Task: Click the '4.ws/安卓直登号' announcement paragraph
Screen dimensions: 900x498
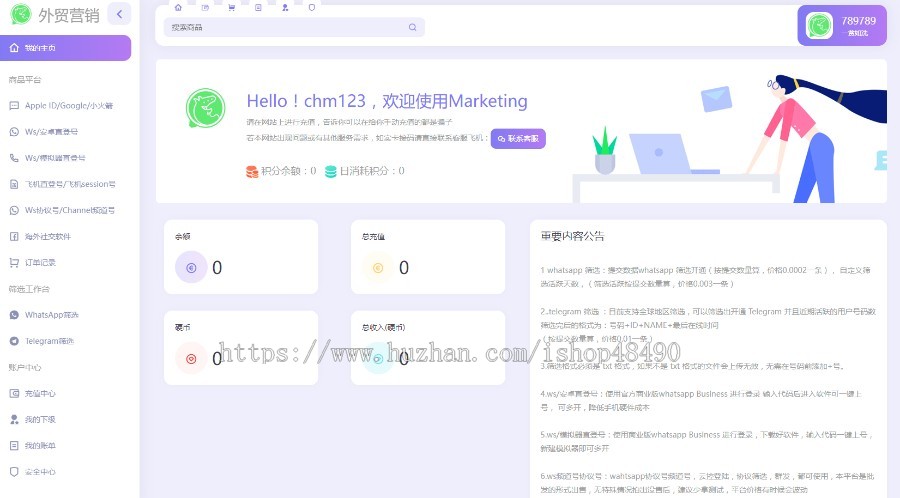Action: coord(701,400)
